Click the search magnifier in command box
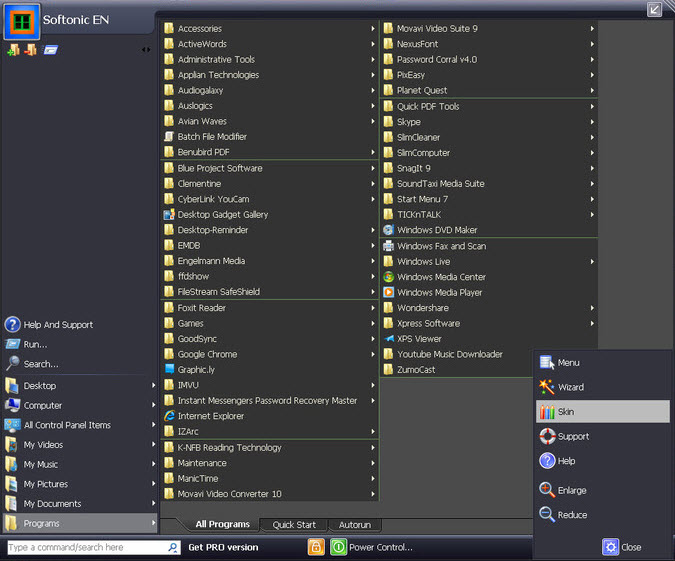This screenshot has width=675, height=561. 173,547
